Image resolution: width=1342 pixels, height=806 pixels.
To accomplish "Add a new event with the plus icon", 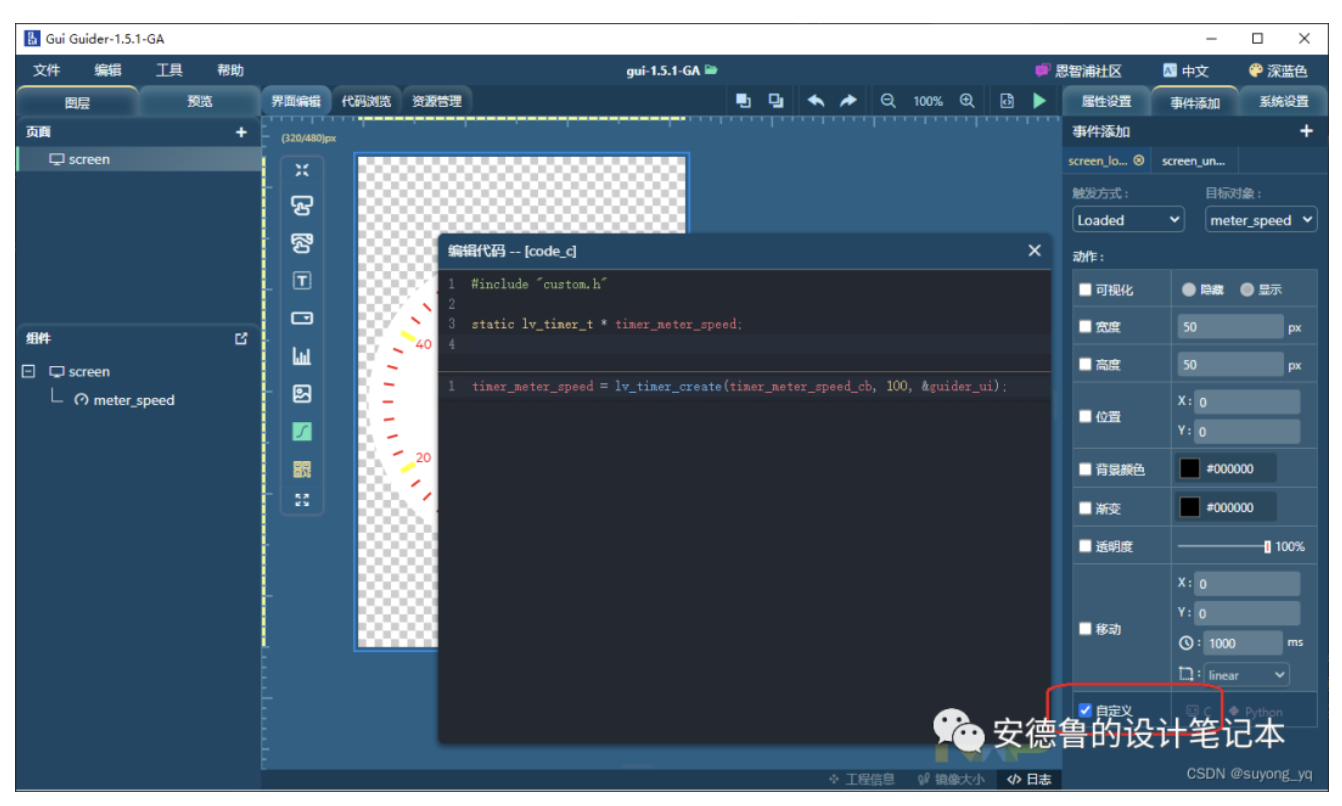I will click(1306, 131).
